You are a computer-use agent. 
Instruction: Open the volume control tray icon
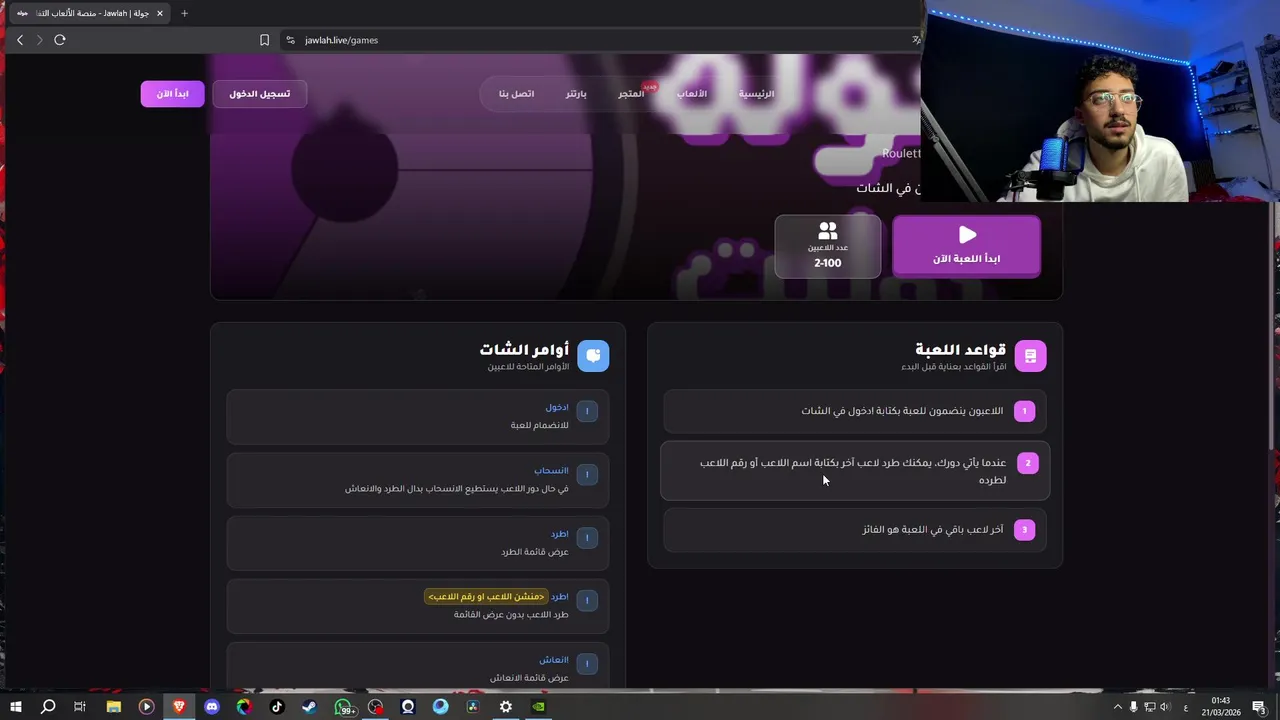(1167, 707)
